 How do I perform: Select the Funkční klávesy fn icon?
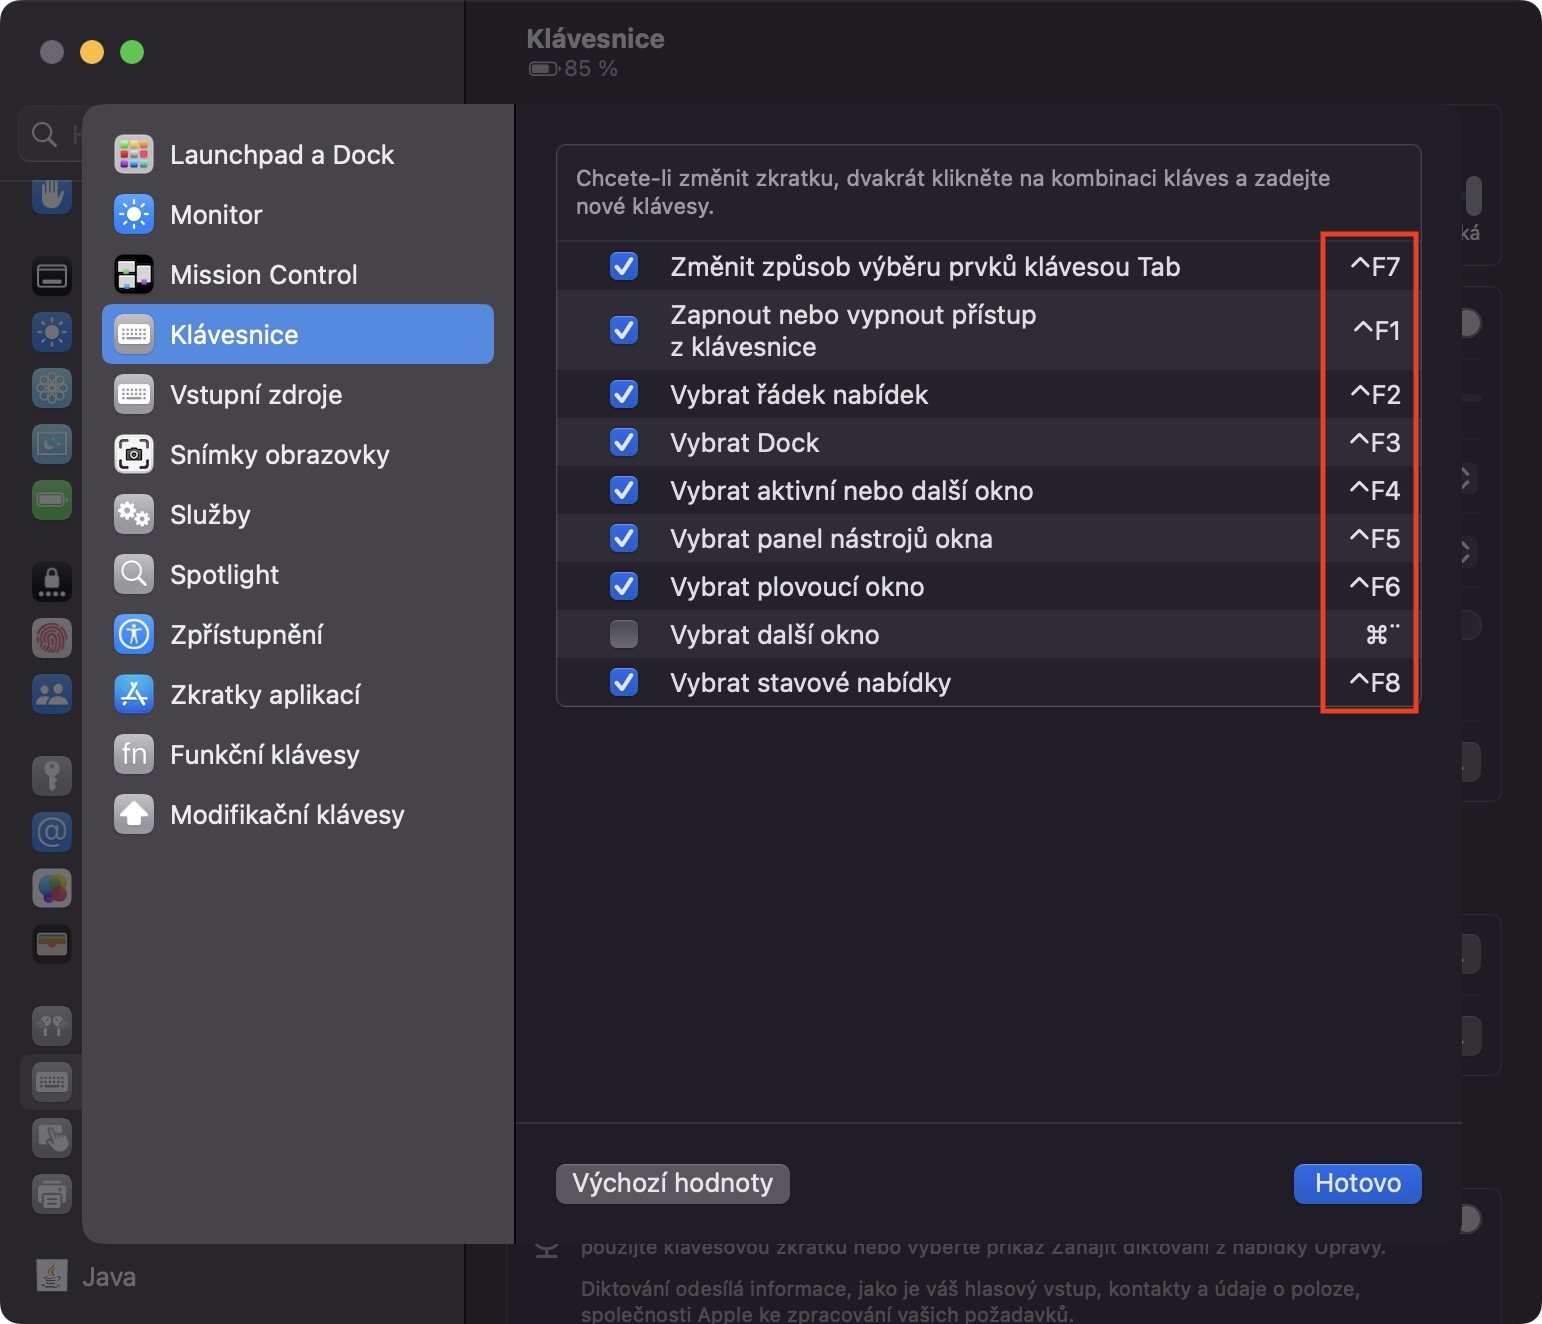[x=134, y=755]
